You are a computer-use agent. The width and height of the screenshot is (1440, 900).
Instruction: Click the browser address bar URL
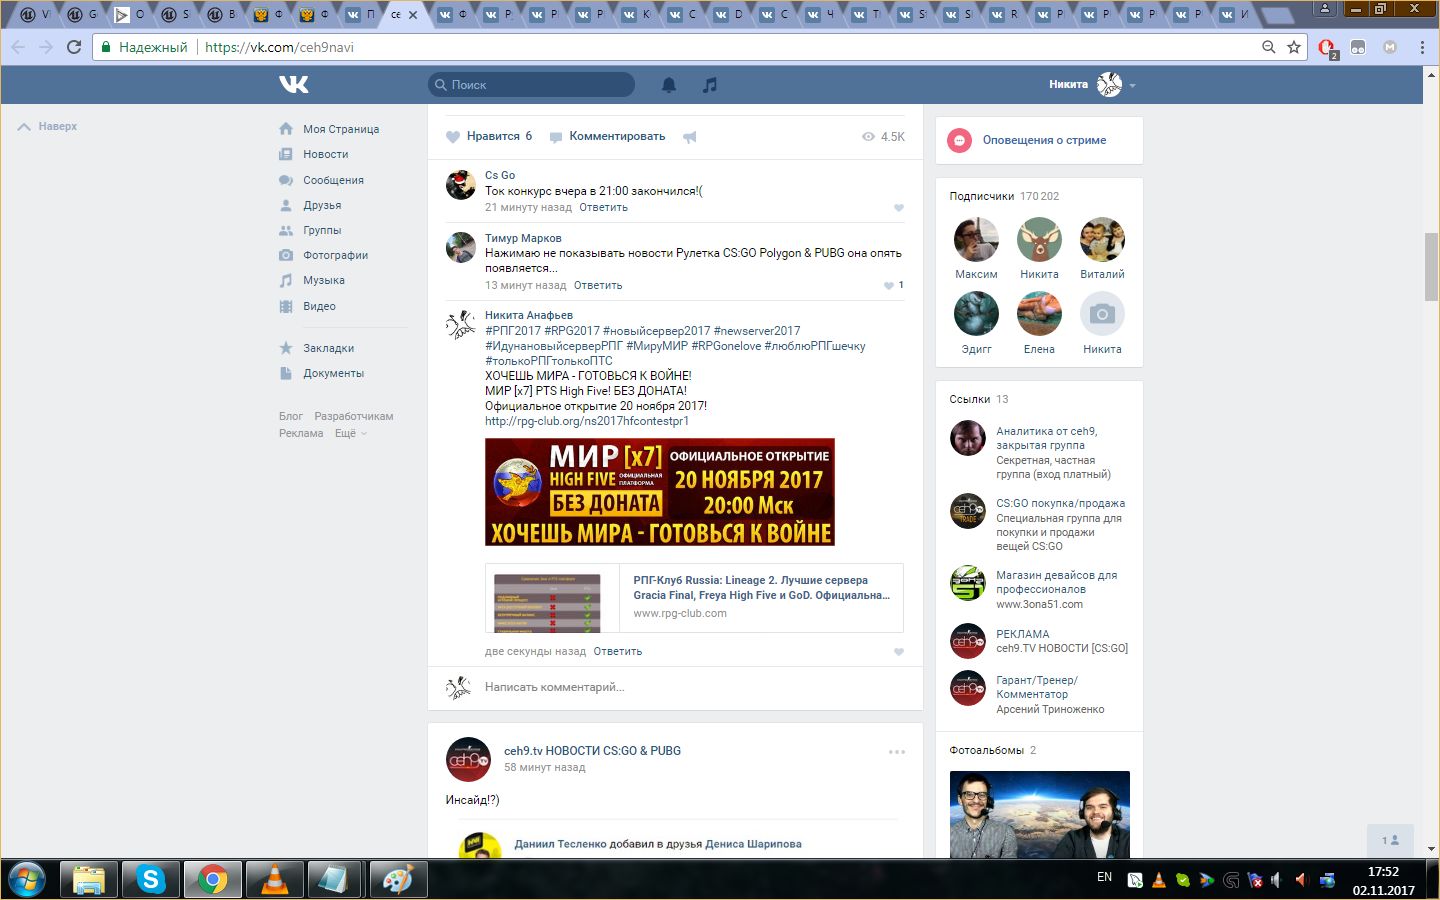point(279,47)
